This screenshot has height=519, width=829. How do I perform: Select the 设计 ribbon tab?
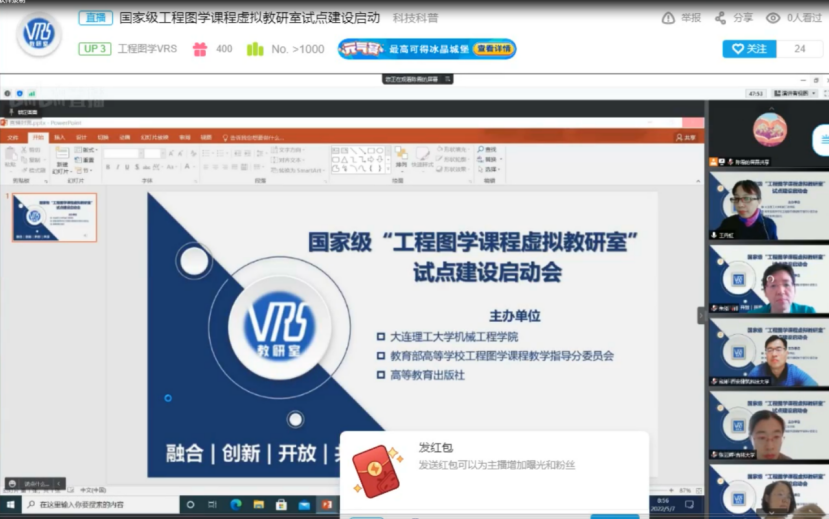(x=81, y=137)
